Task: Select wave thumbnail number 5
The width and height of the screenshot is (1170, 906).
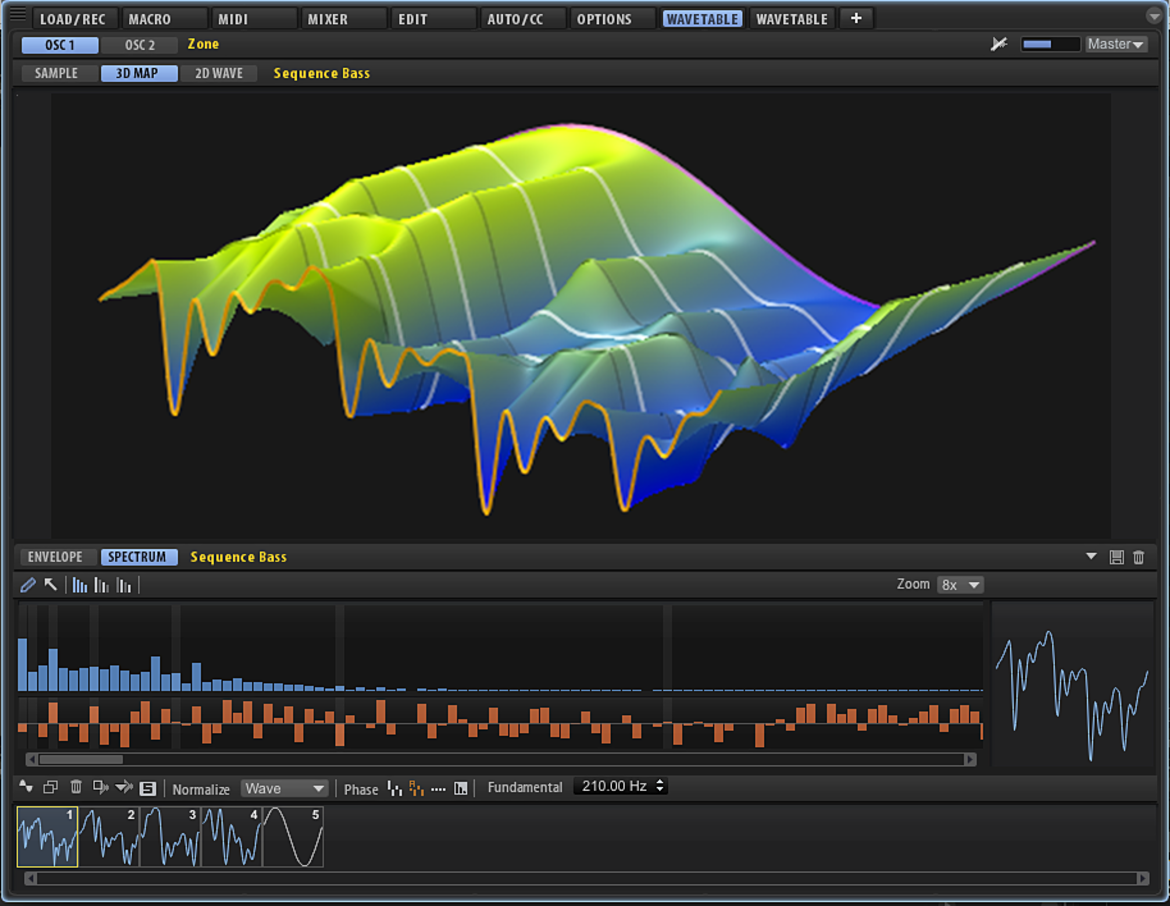Action: (x=293, y=837)
